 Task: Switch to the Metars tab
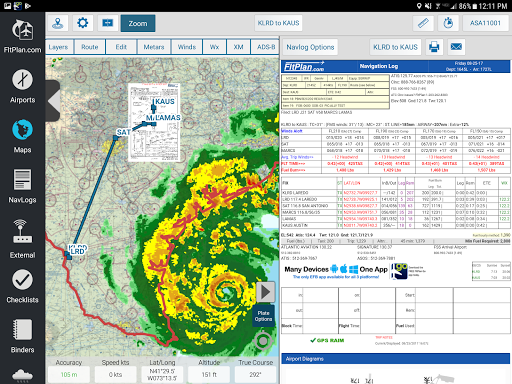154,47
